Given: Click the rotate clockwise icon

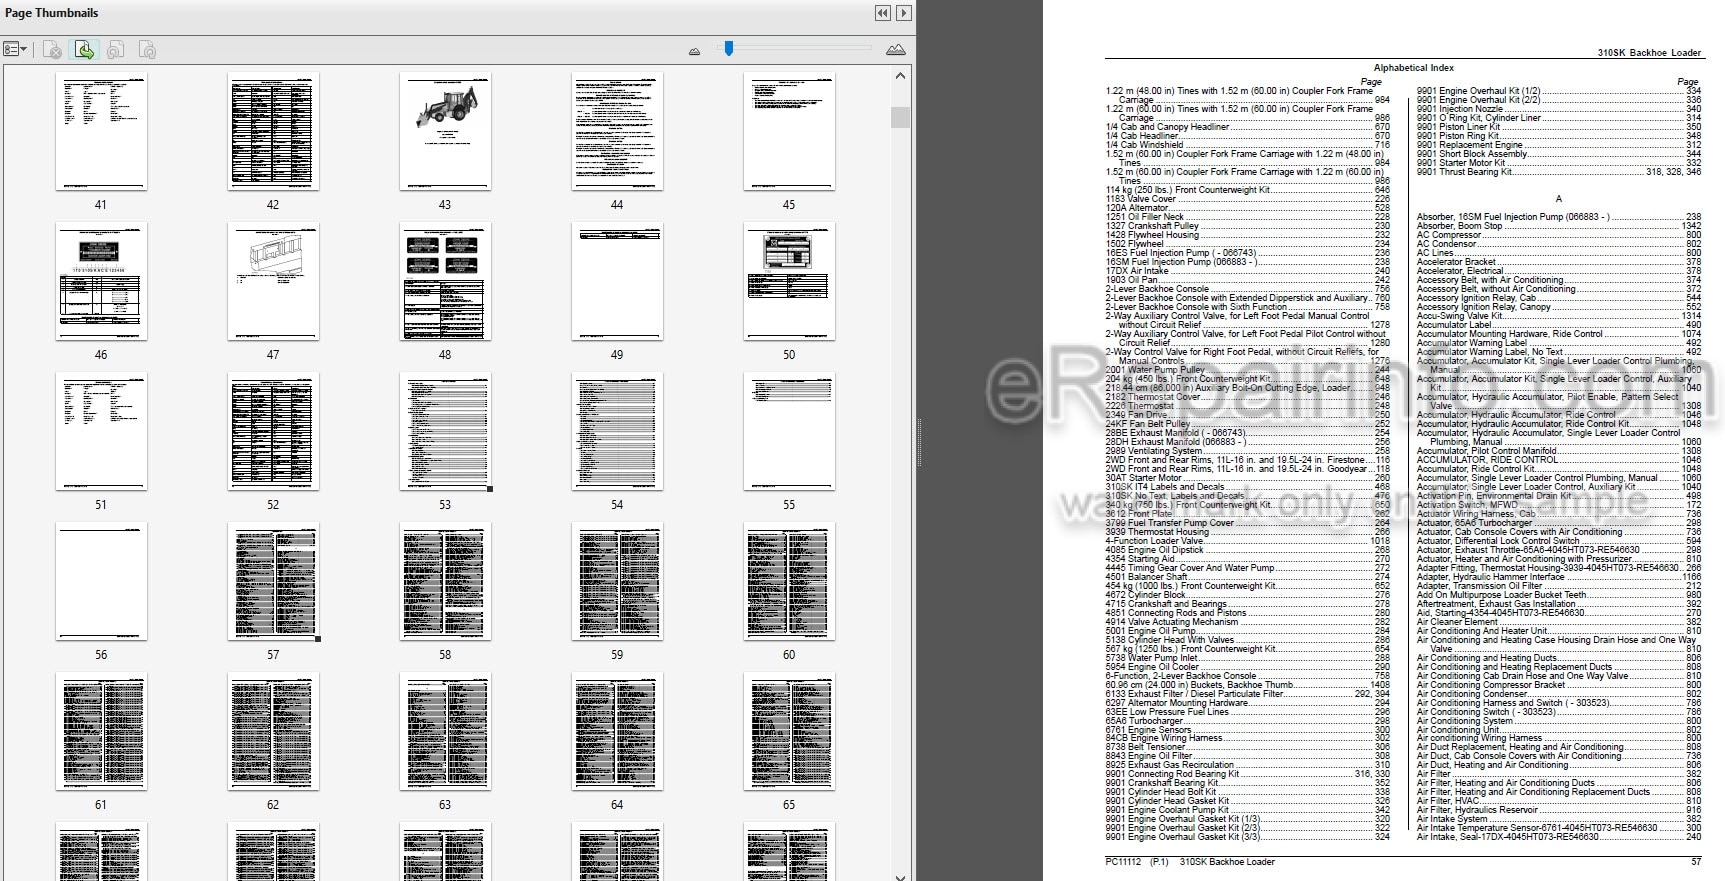Looking at the screenshot, I should [x=147, y=49].
